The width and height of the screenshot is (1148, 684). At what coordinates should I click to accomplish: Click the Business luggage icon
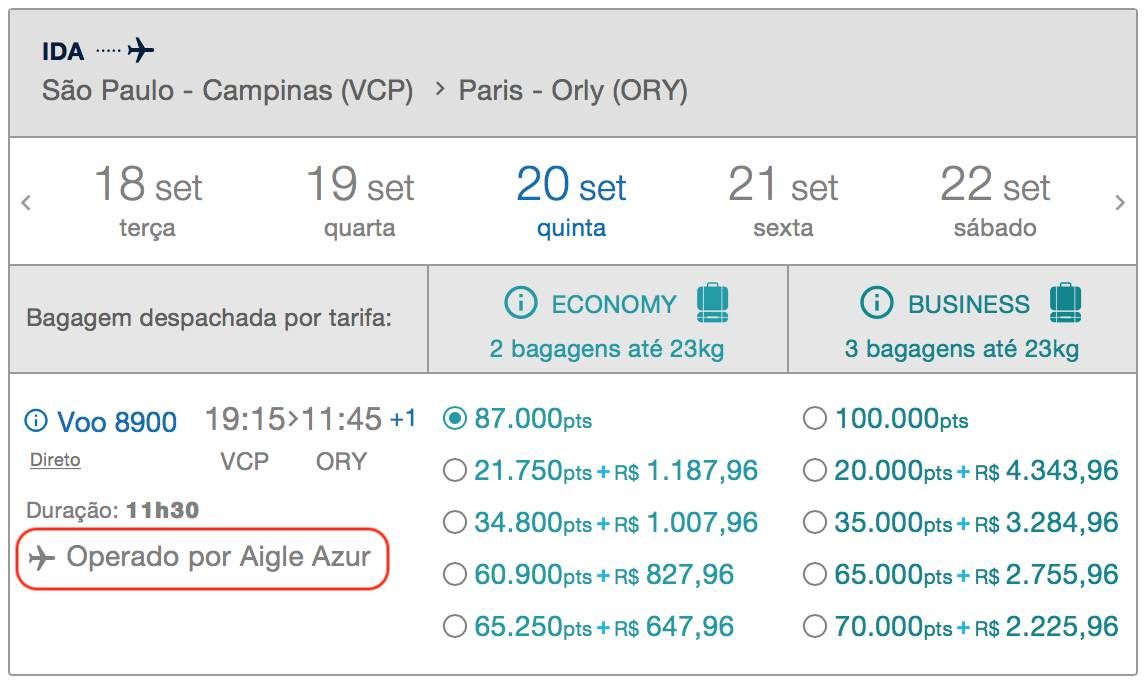[1065, 302]
